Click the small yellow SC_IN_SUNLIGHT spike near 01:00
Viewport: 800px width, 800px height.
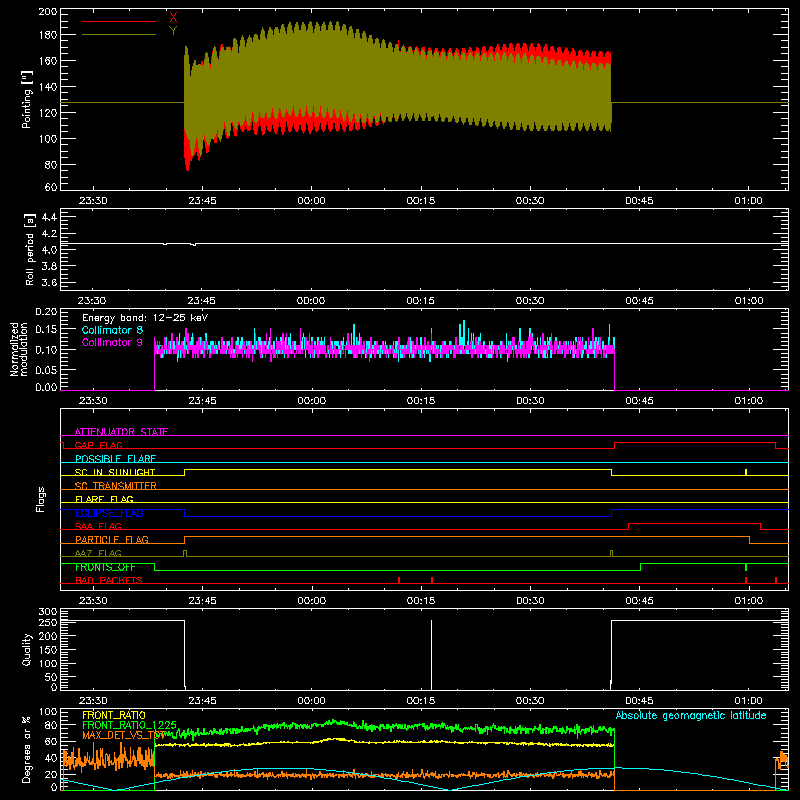pos(746,472)
